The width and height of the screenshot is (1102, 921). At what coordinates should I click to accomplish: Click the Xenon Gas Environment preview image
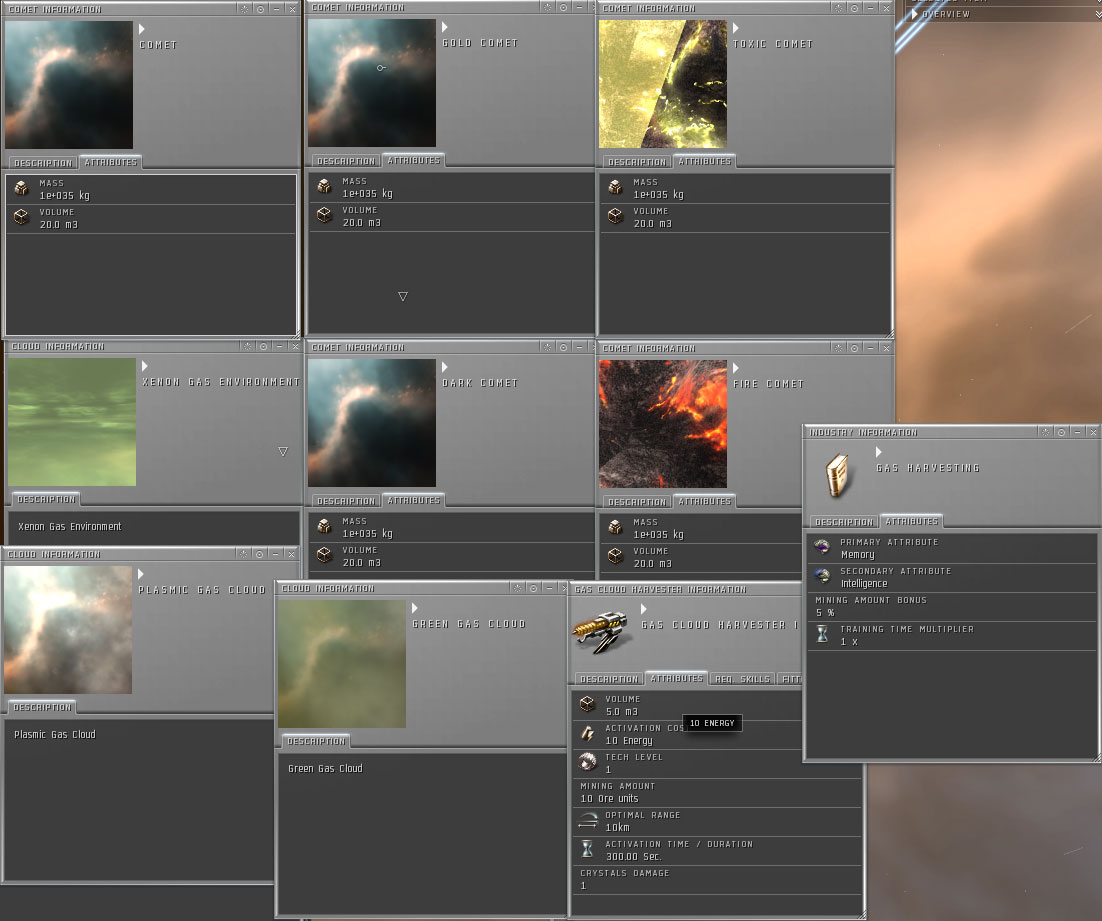click(x=72, y=422)
